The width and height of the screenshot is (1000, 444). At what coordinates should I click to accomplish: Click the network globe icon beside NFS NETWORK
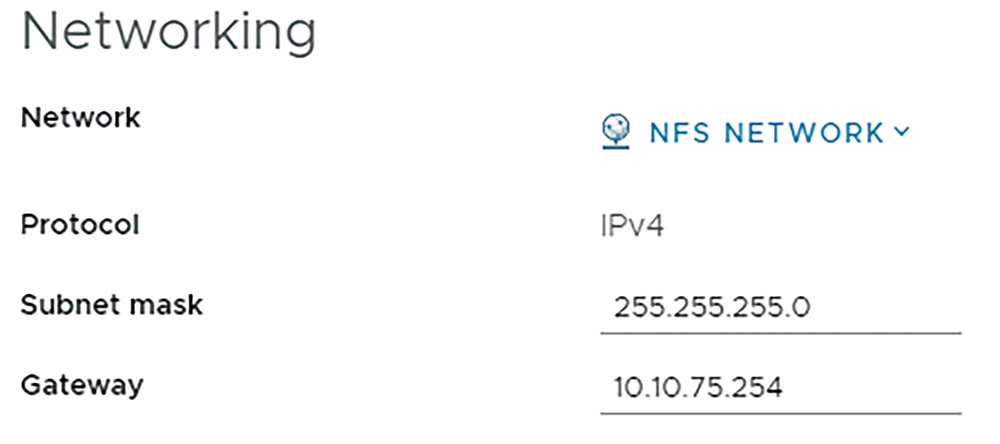pyautogui.click(x=616, y=131)
